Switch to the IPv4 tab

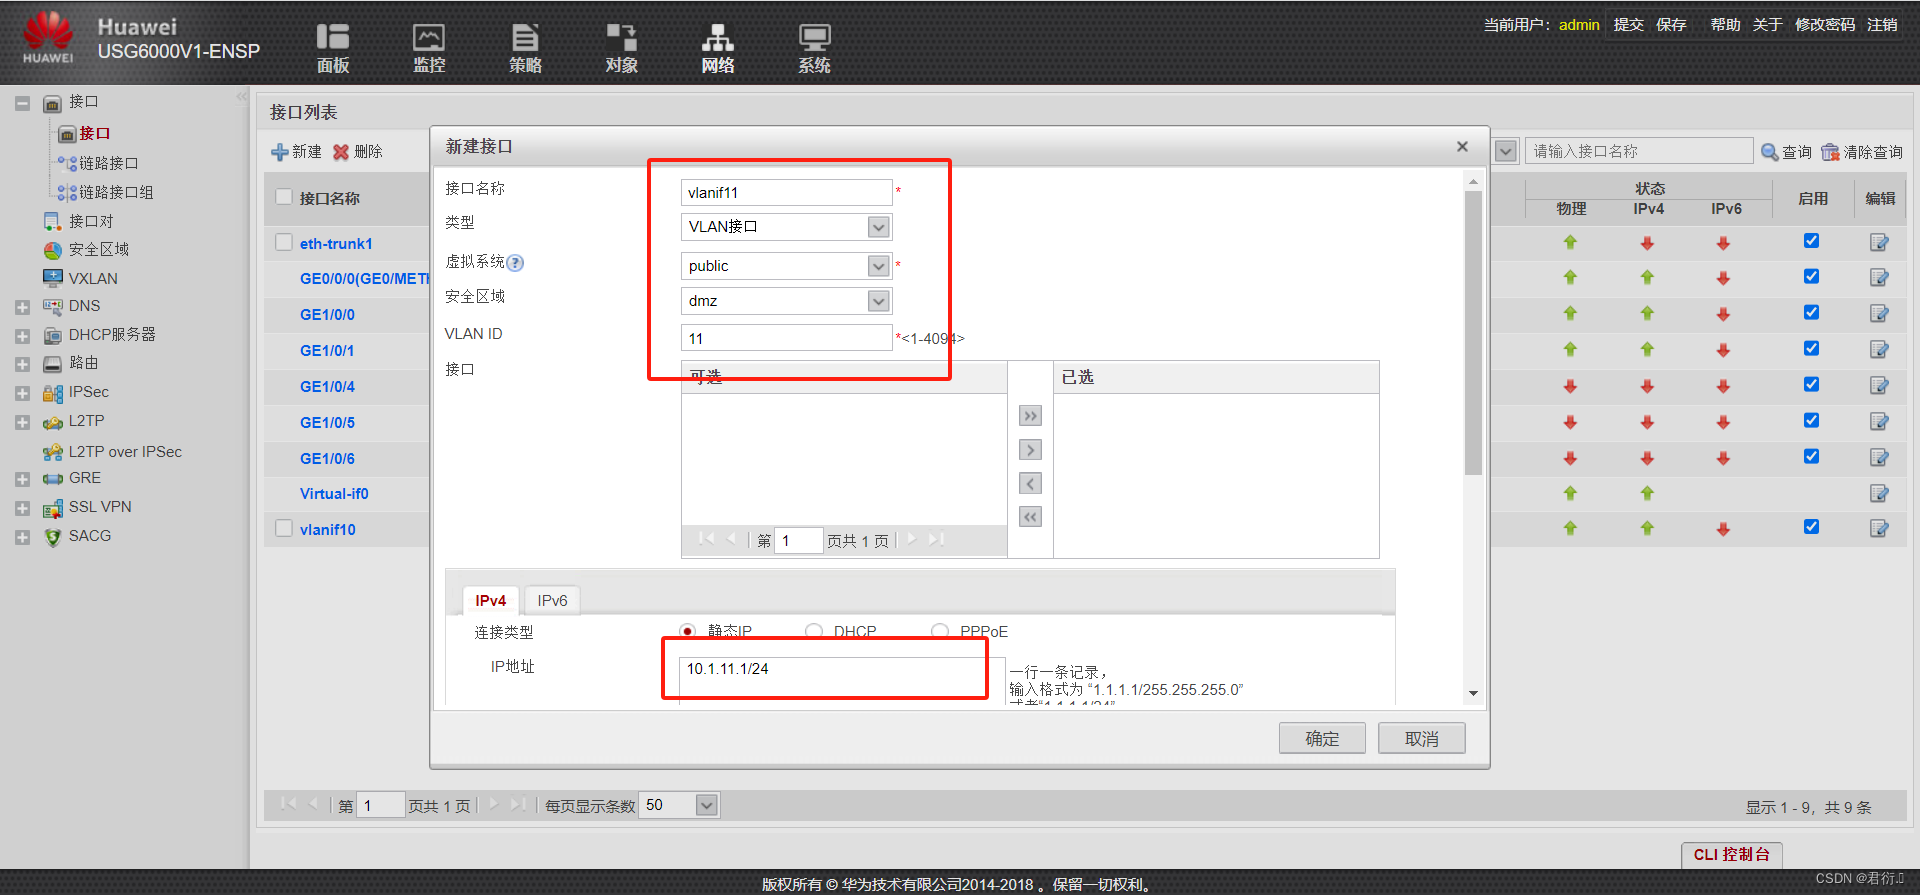pyautogui.click(x=490, y=600)
